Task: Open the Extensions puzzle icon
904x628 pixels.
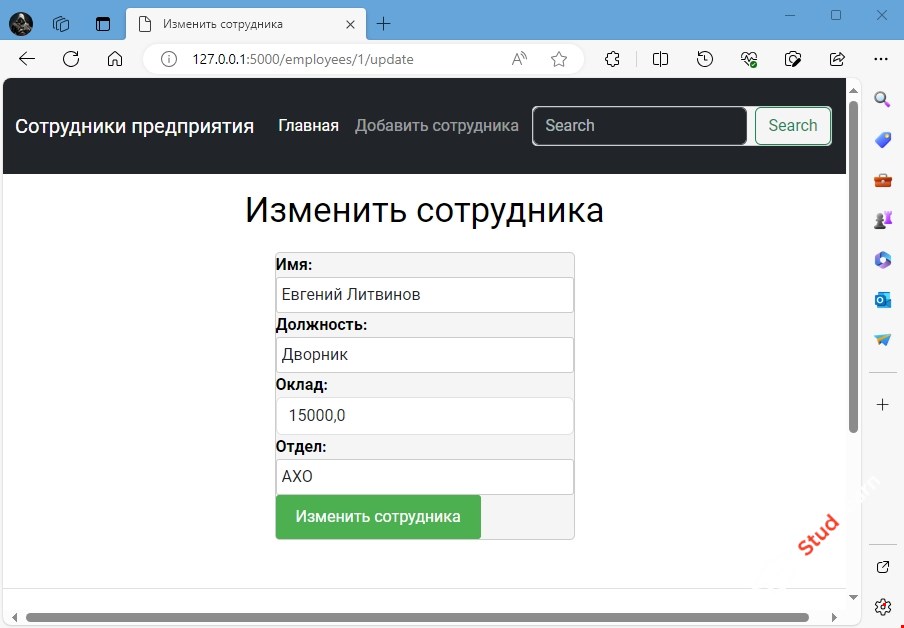Action: [613, 59]
